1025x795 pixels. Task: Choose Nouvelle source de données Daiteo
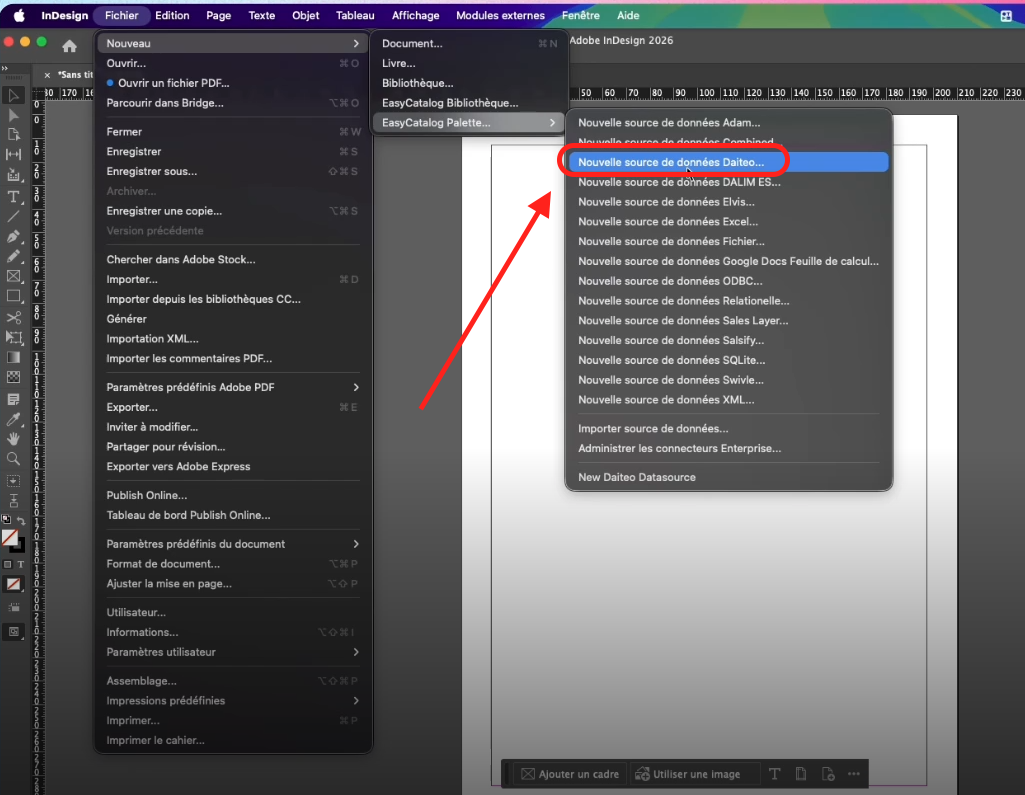[728, 162]
